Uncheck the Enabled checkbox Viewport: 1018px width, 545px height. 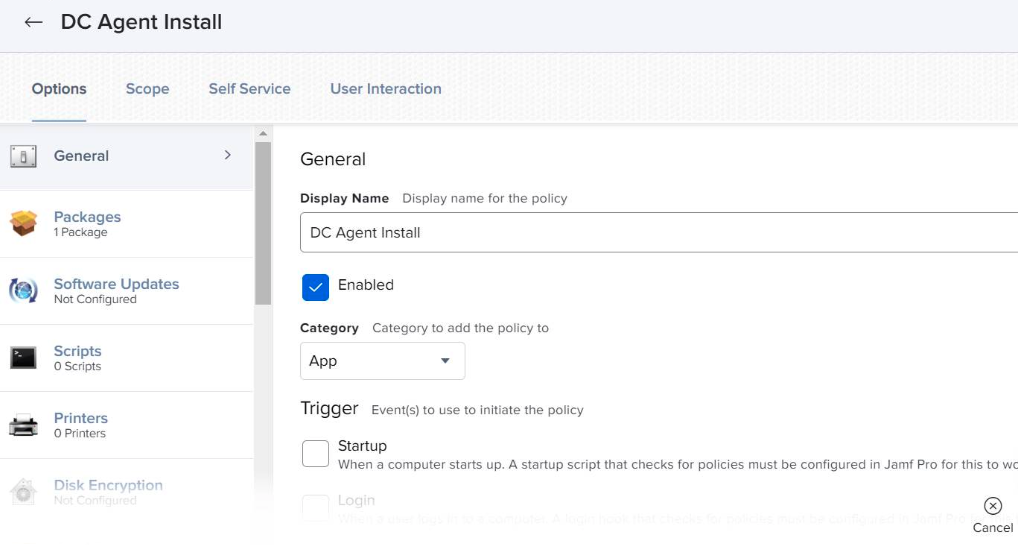(315, 287)
